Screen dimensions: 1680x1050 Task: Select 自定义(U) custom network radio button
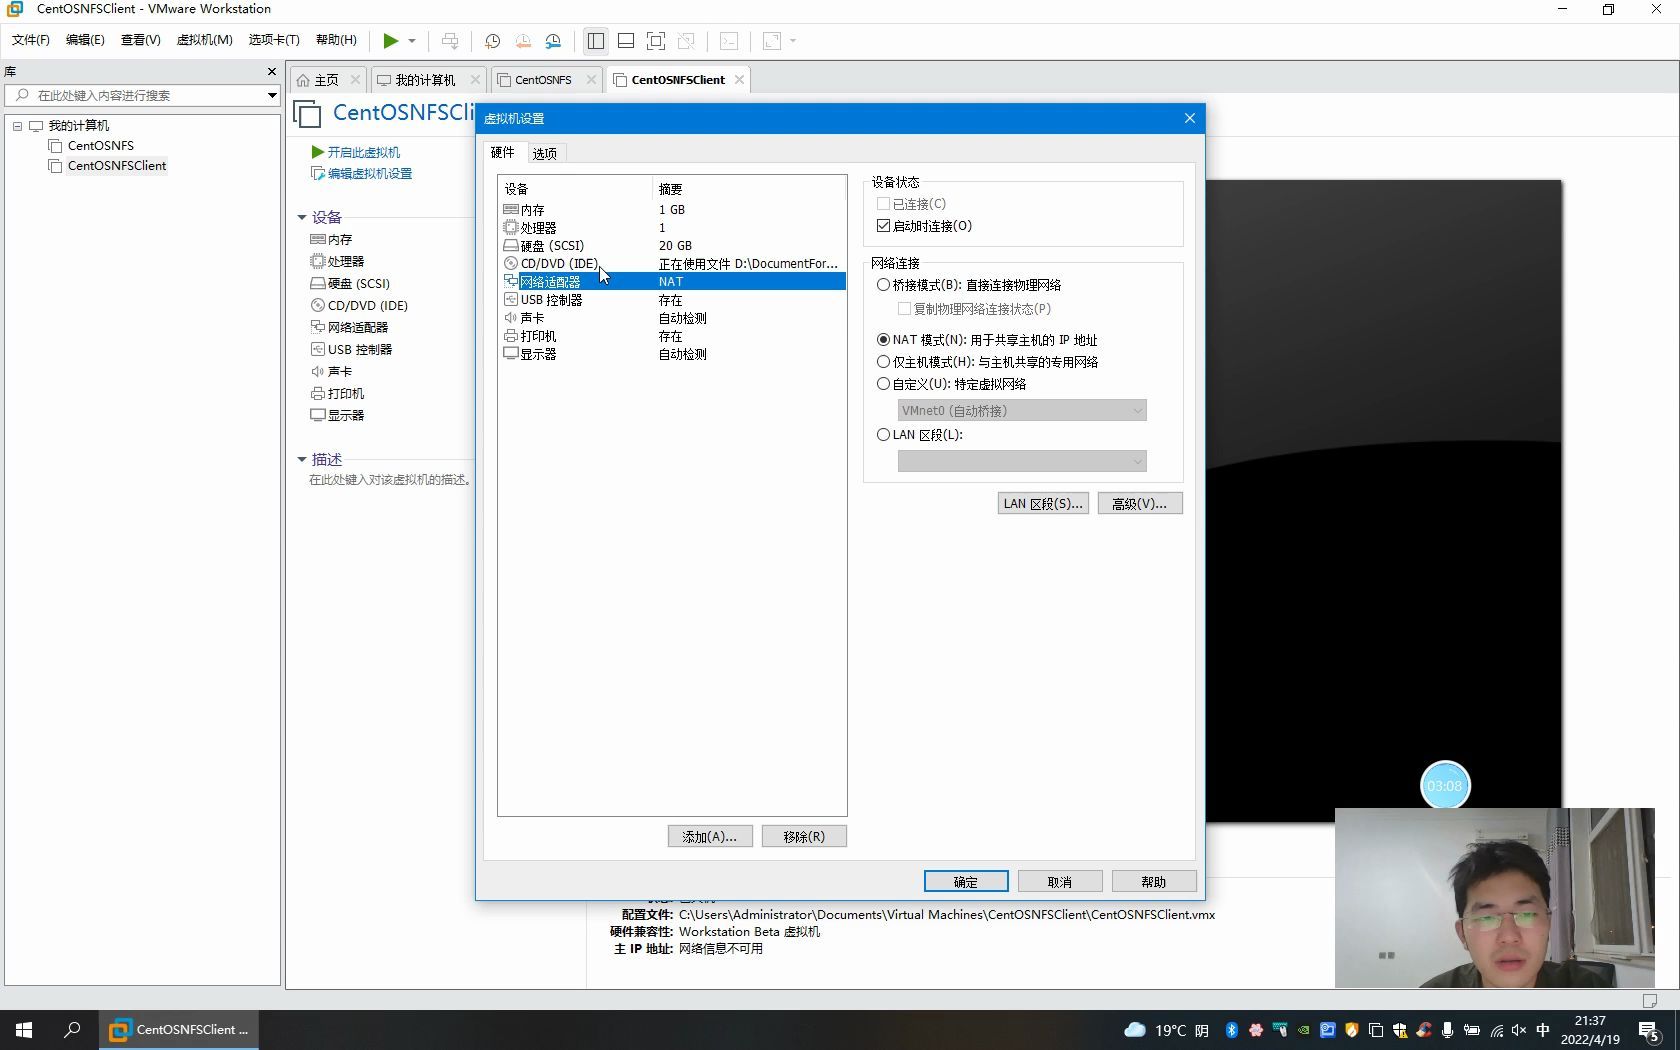click(x=883, y=384)
